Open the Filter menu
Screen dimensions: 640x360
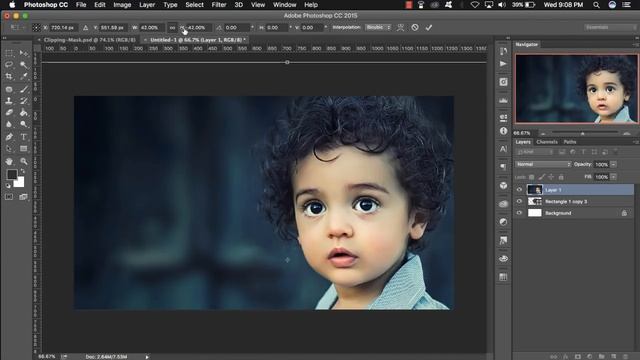coord(219,5)
